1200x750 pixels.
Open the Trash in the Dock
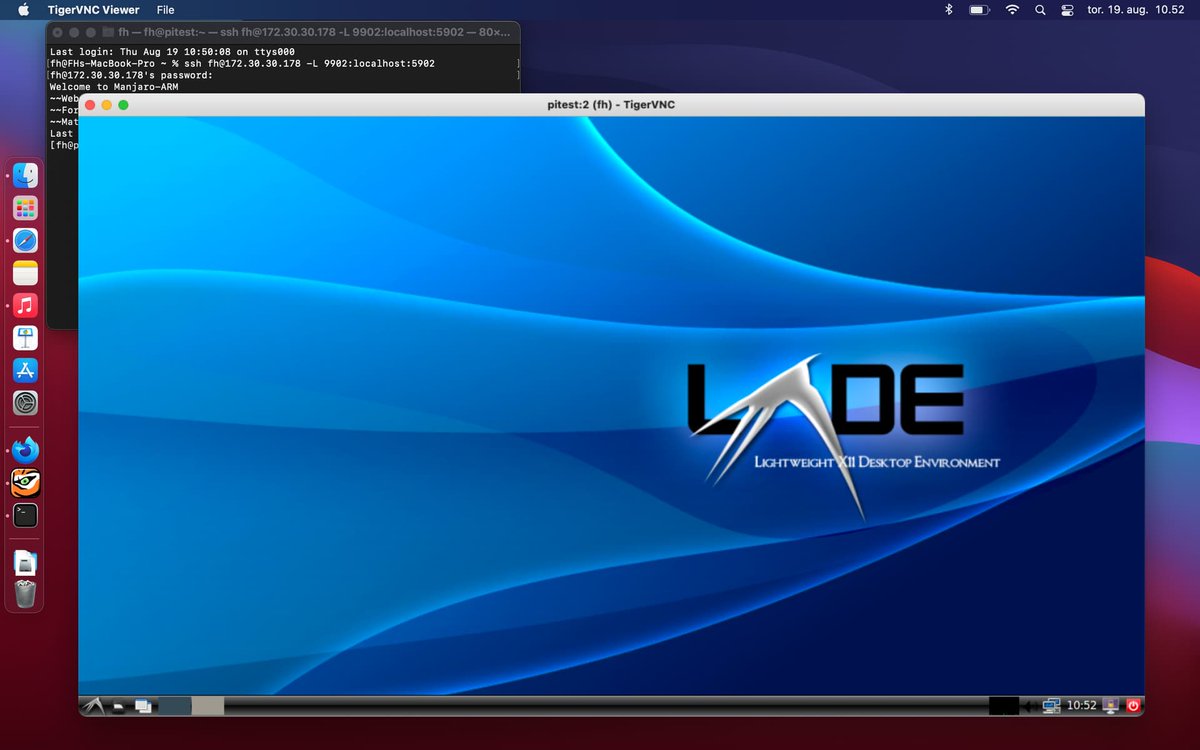pyautogui.click(x=25, y=594)
